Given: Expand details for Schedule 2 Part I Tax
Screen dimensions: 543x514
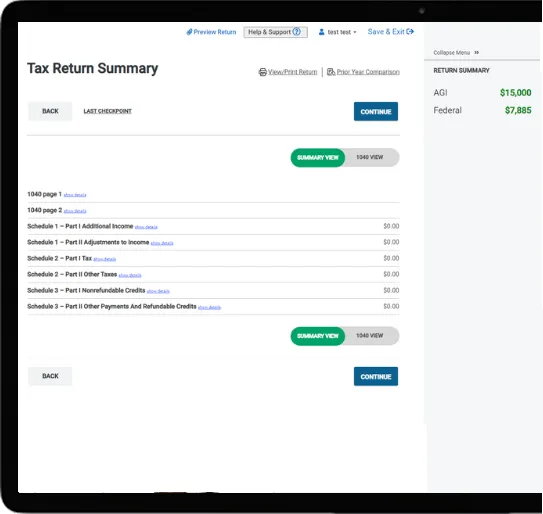Looking at the screenshot, I should click(105, 259).
